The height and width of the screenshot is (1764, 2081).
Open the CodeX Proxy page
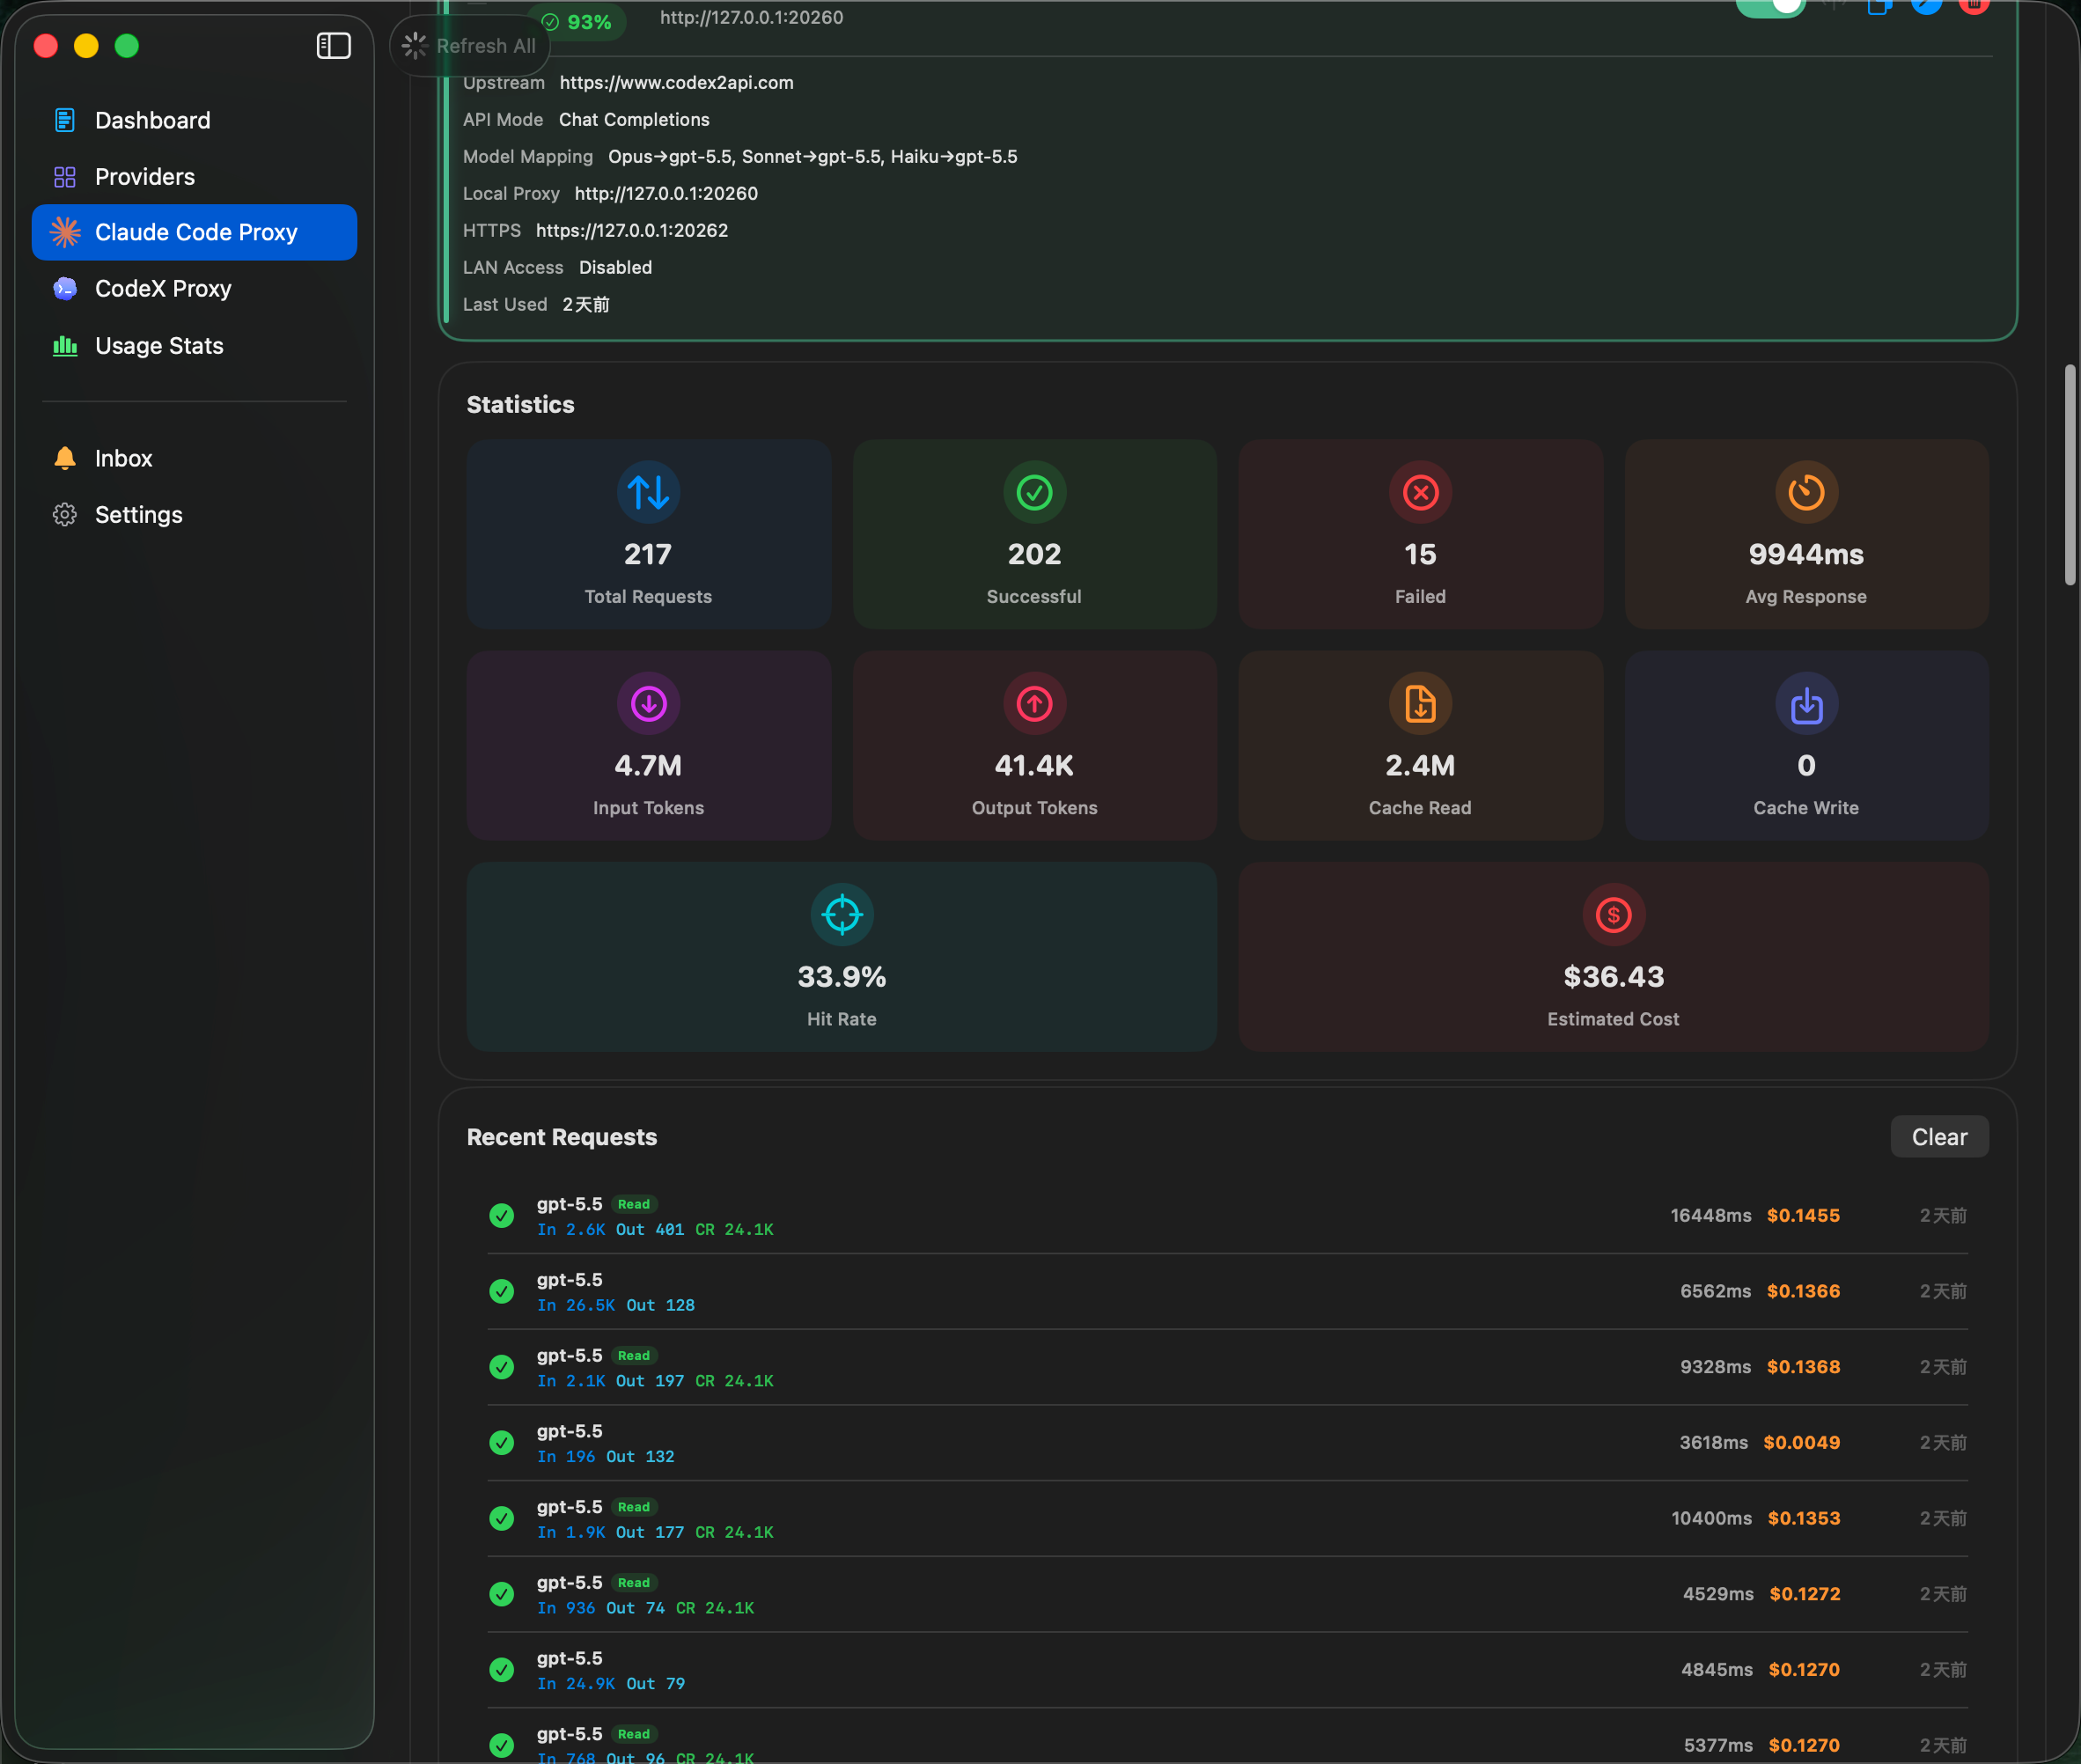(194, 289)
